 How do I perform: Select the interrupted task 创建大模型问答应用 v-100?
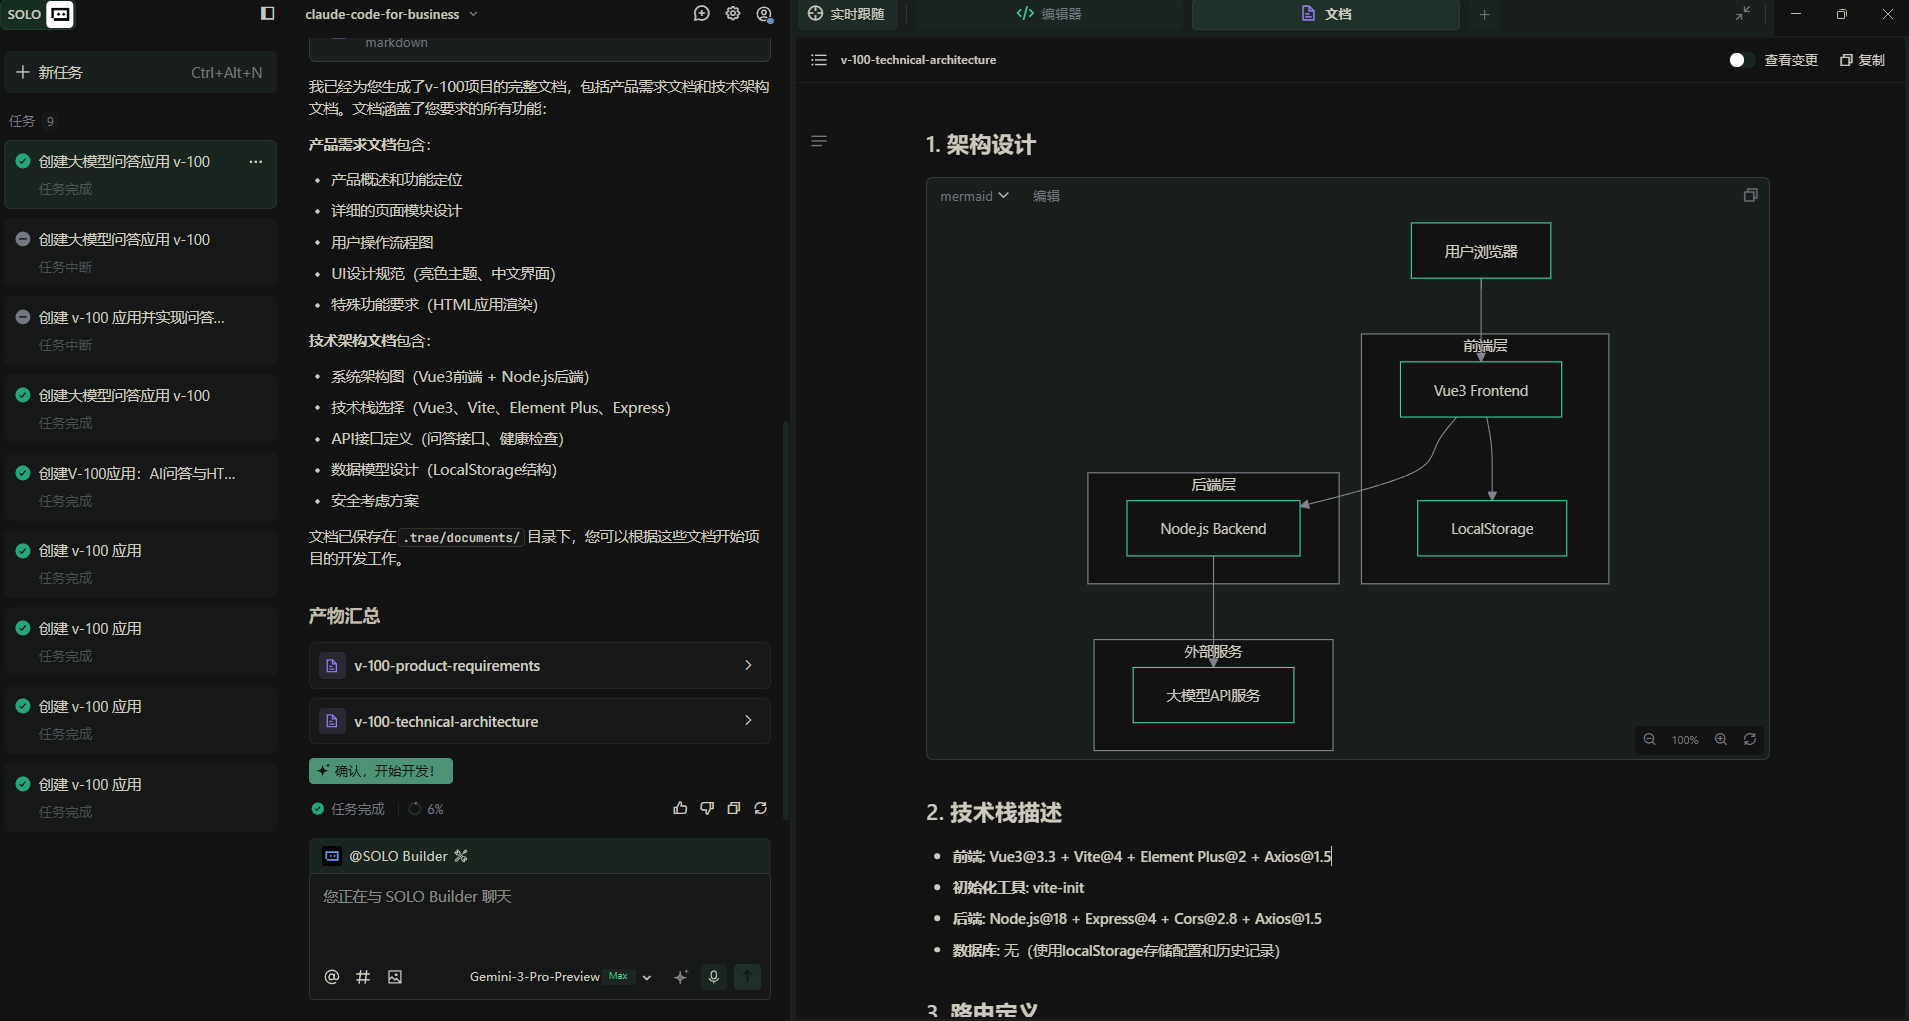pyautogui.click(x=140, y=252)
